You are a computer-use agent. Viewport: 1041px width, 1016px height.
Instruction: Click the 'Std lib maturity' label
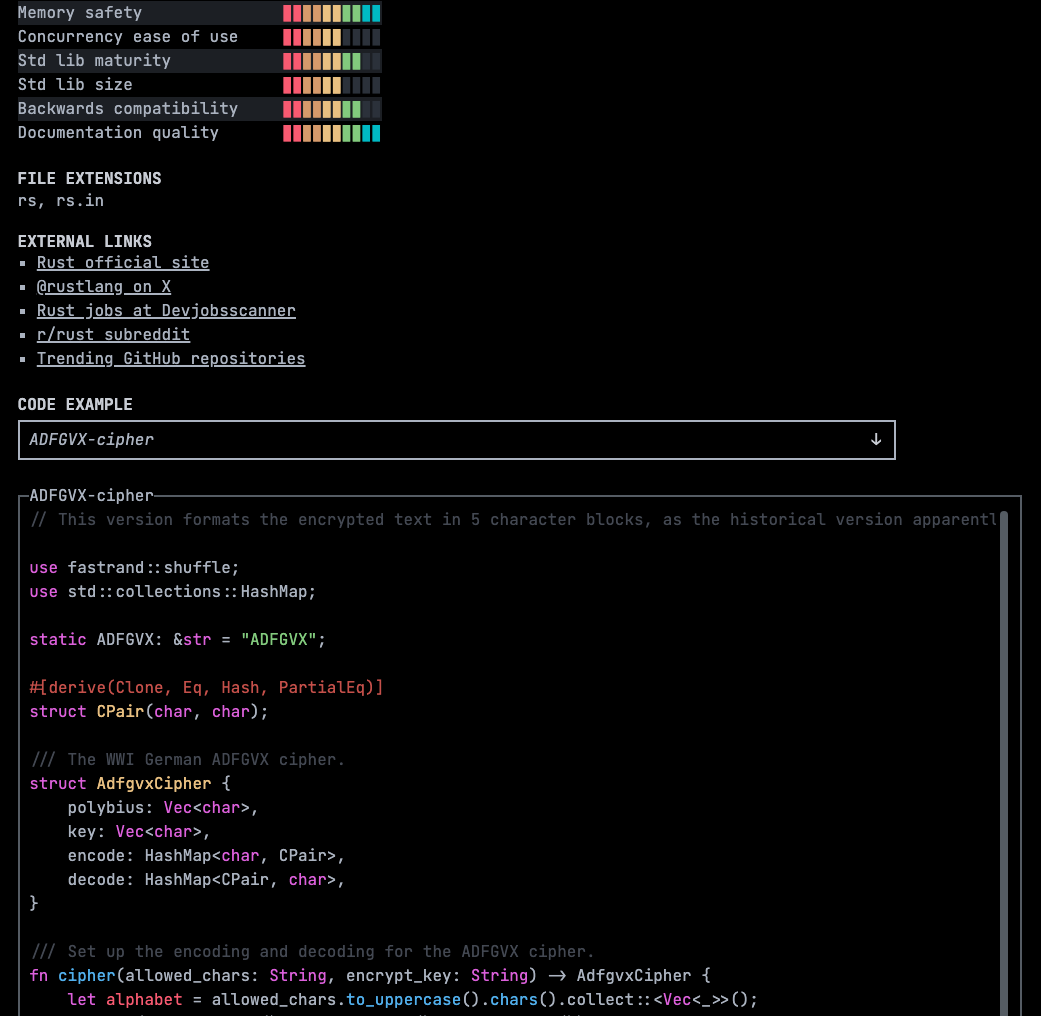point(94,60)
